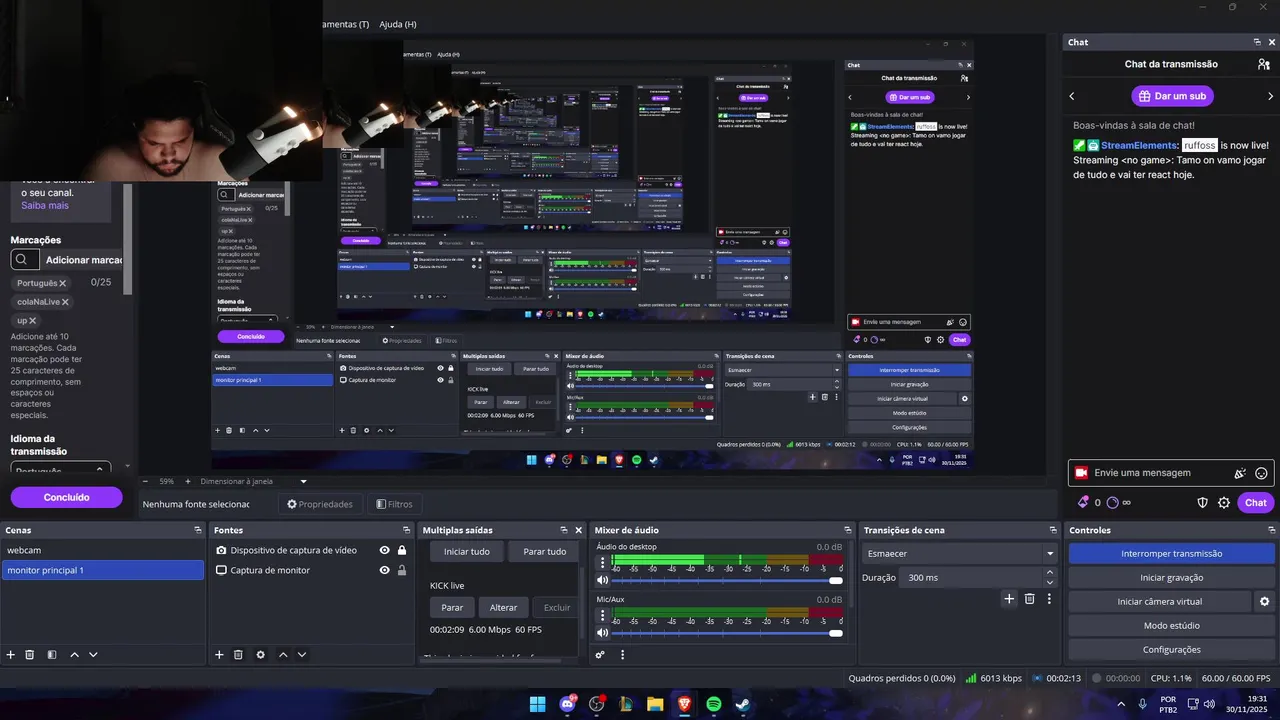Image resolution: width=1280 pixels, height=720 pixels.
Task: Move source down in Fontes panel
Action: tap(302, 655)
